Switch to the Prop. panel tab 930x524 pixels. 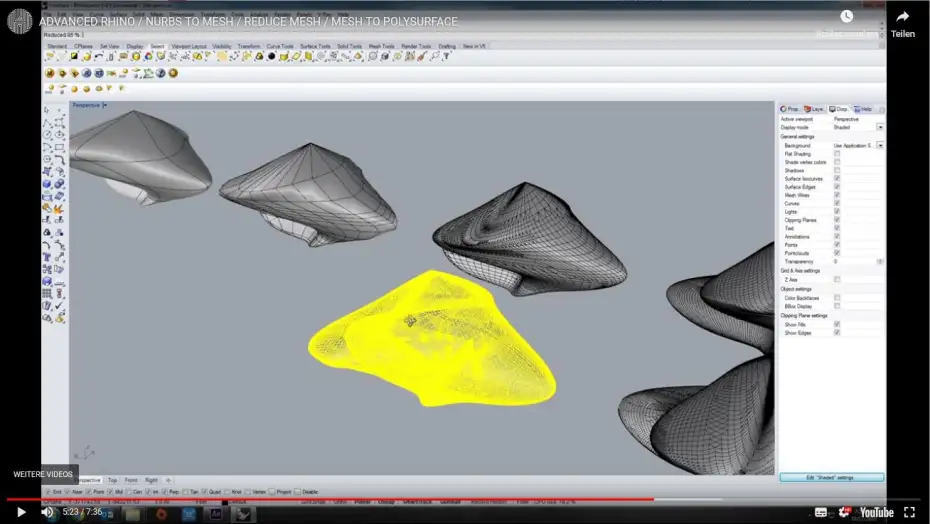click(x=790, y=109)
